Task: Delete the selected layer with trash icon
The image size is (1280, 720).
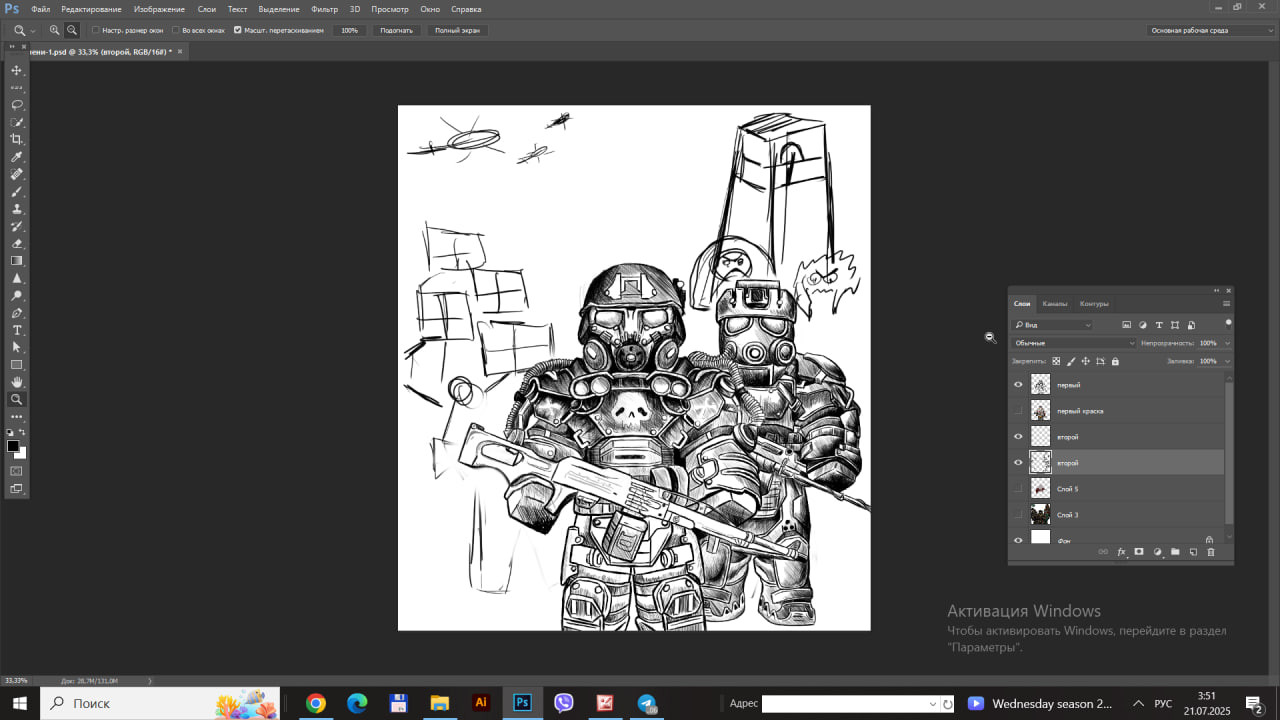Action: [x=1211, y=551]
